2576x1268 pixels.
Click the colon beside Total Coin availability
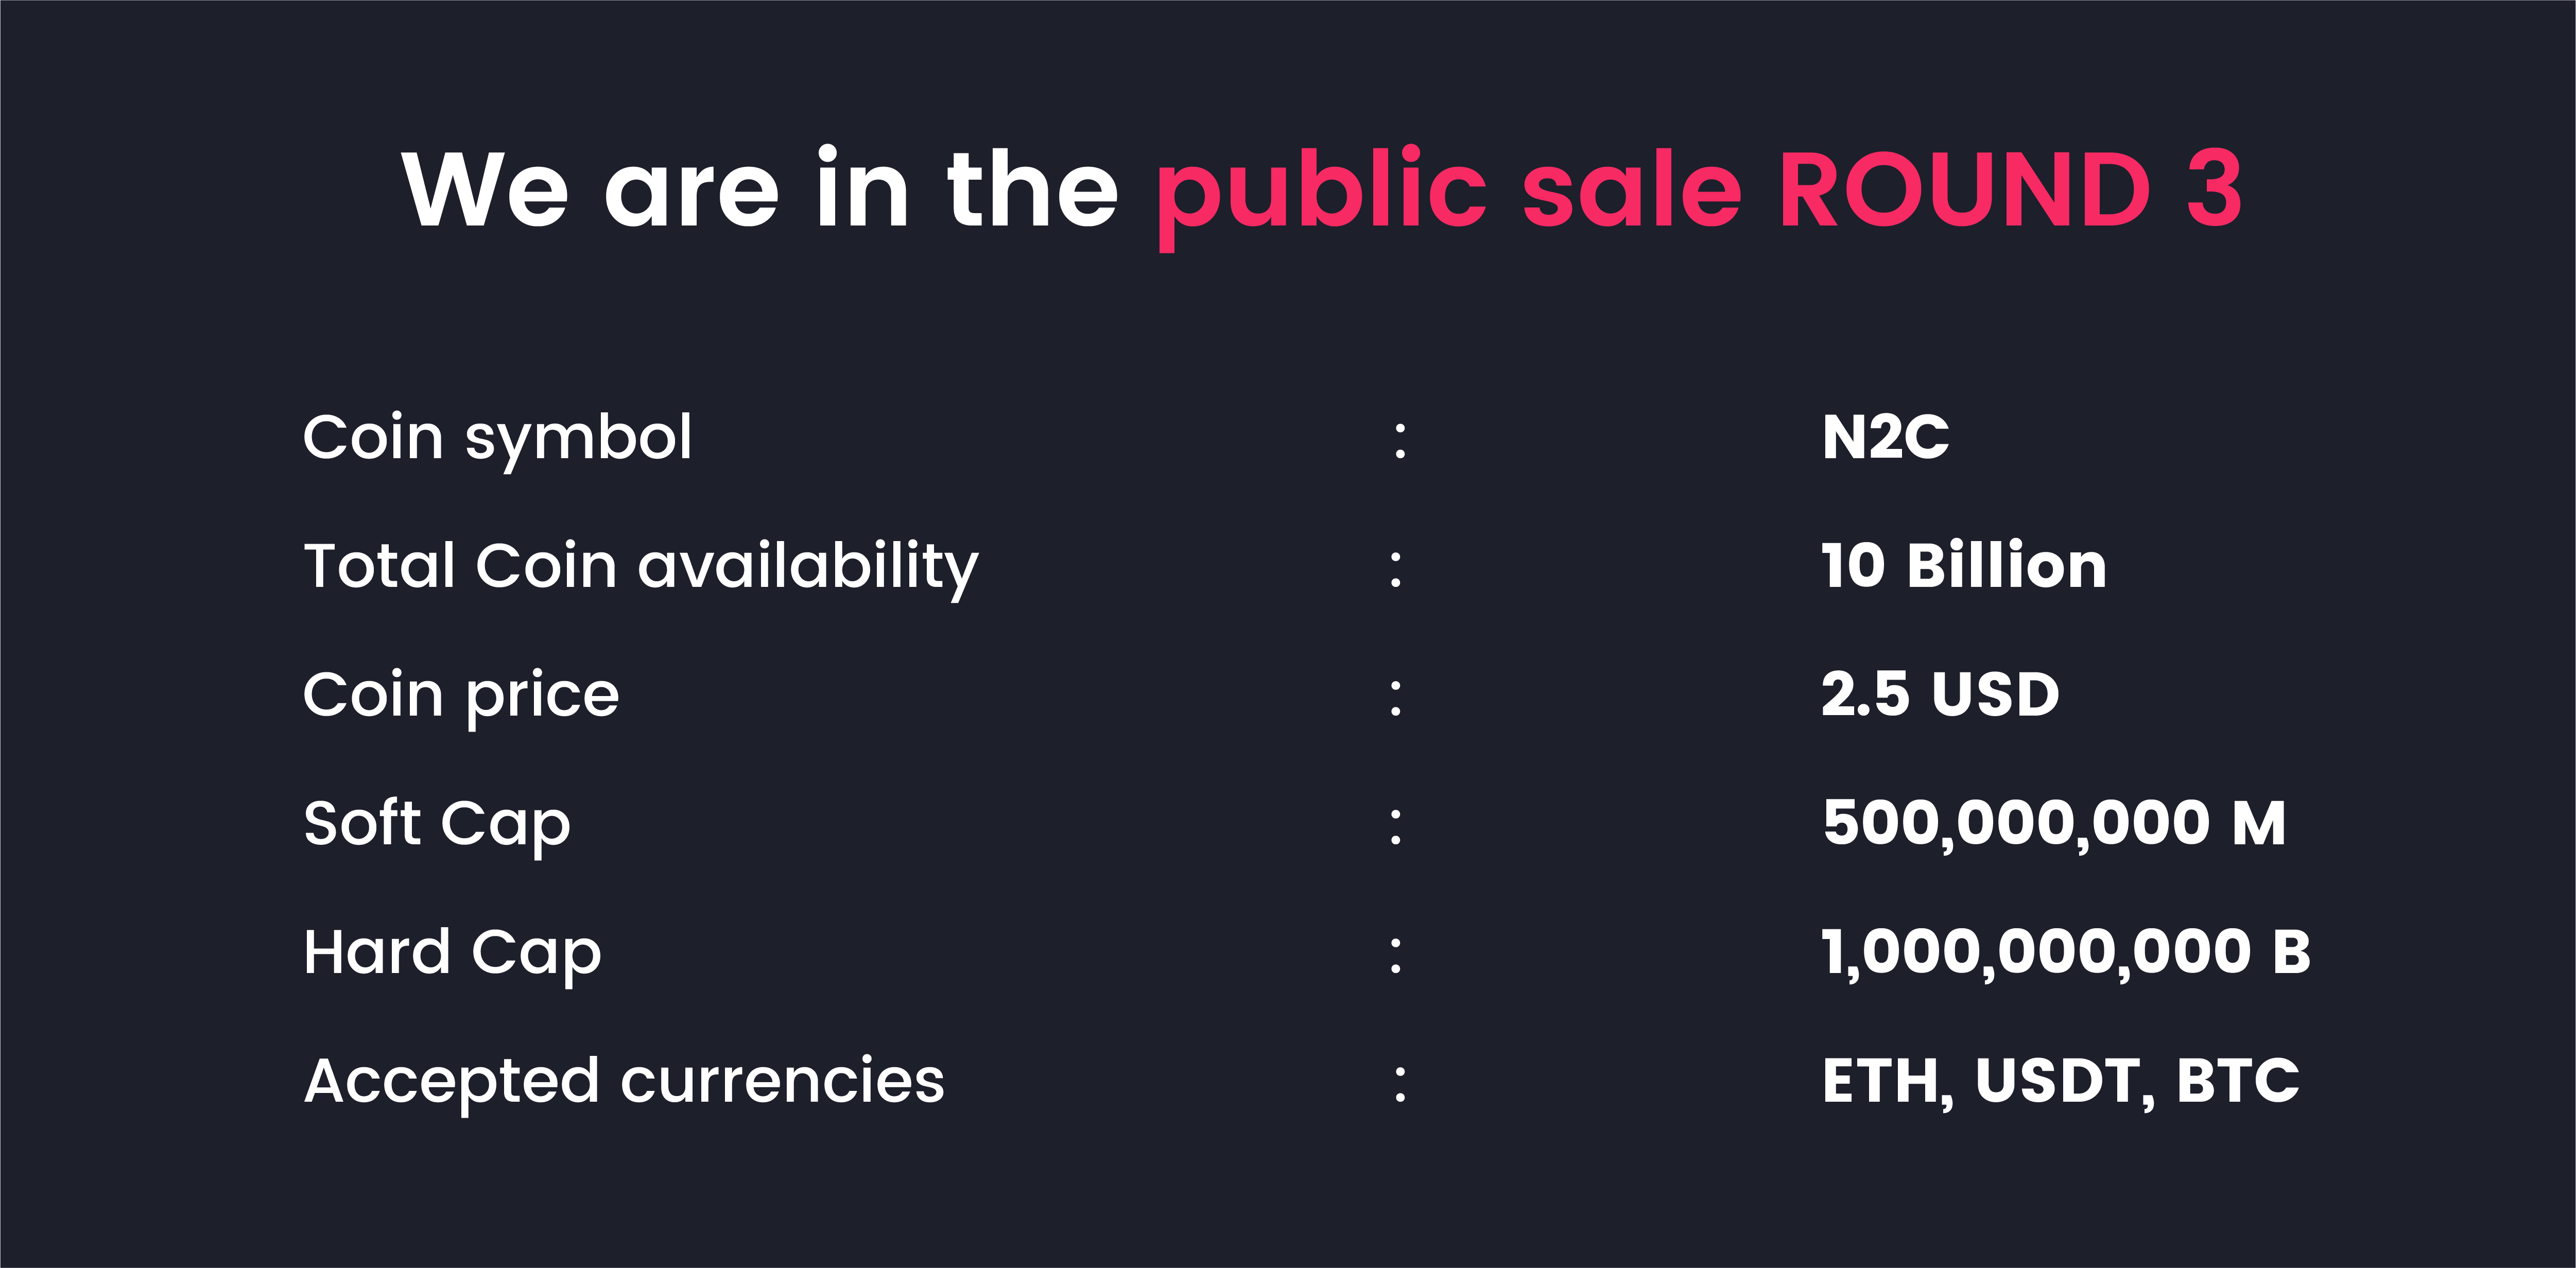1396,569
